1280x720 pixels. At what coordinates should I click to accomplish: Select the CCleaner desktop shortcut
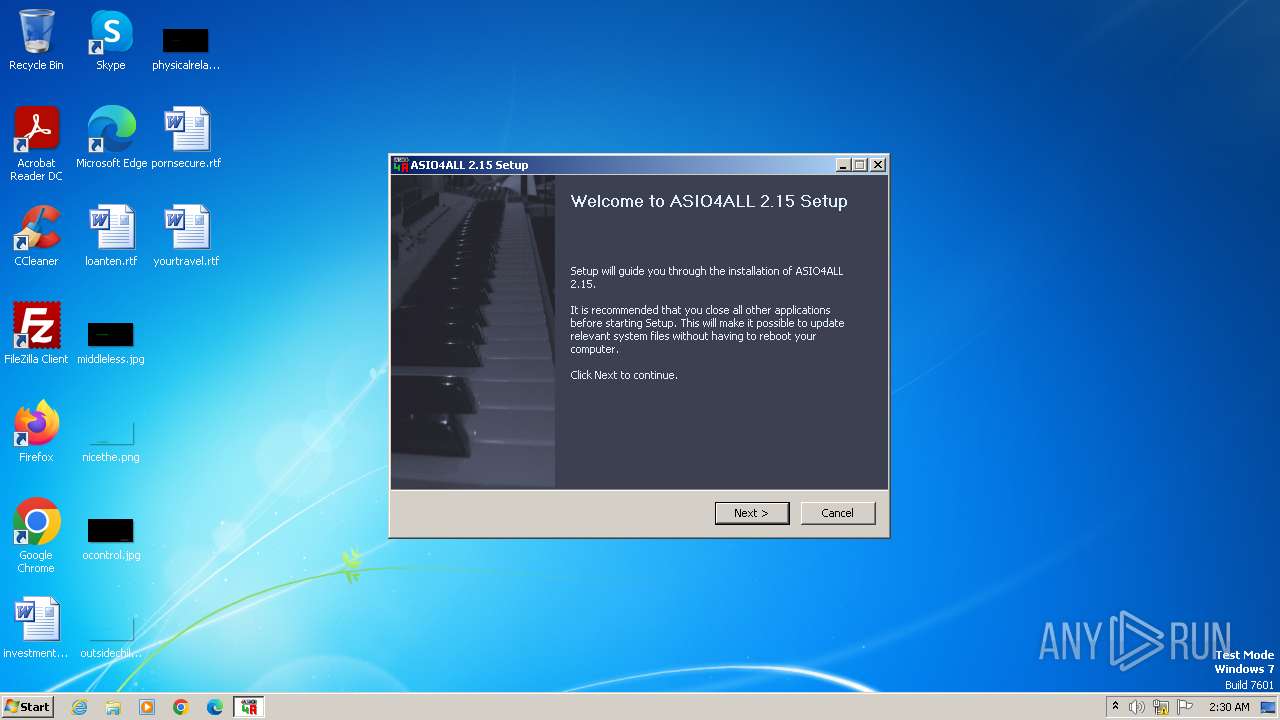tap(36, 236)
